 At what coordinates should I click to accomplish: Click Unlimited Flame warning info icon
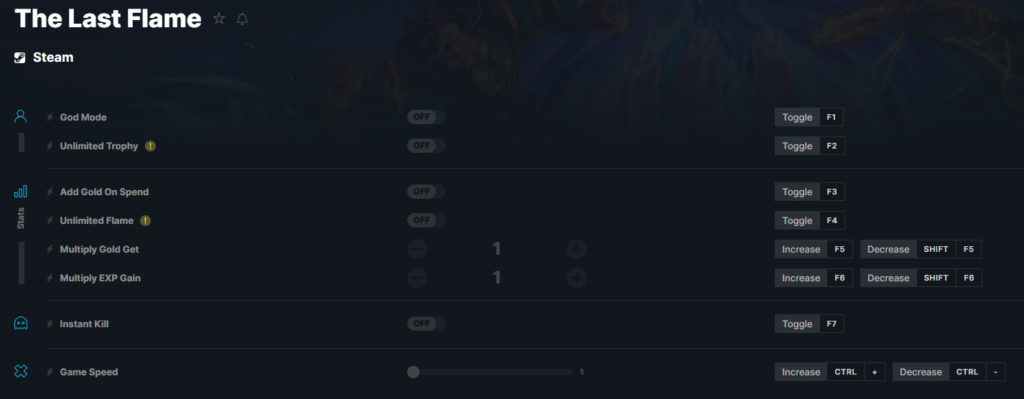point(146,221)
